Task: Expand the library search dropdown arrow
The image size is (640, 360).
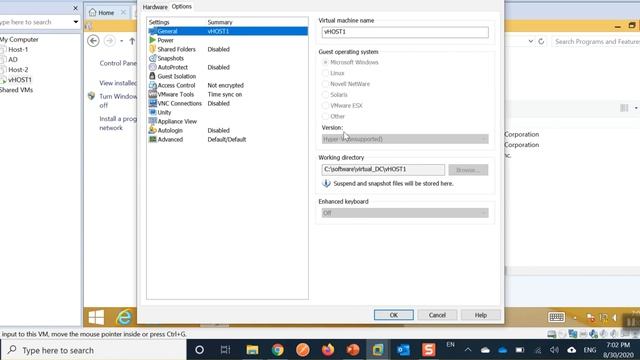Action: point(76,22)
